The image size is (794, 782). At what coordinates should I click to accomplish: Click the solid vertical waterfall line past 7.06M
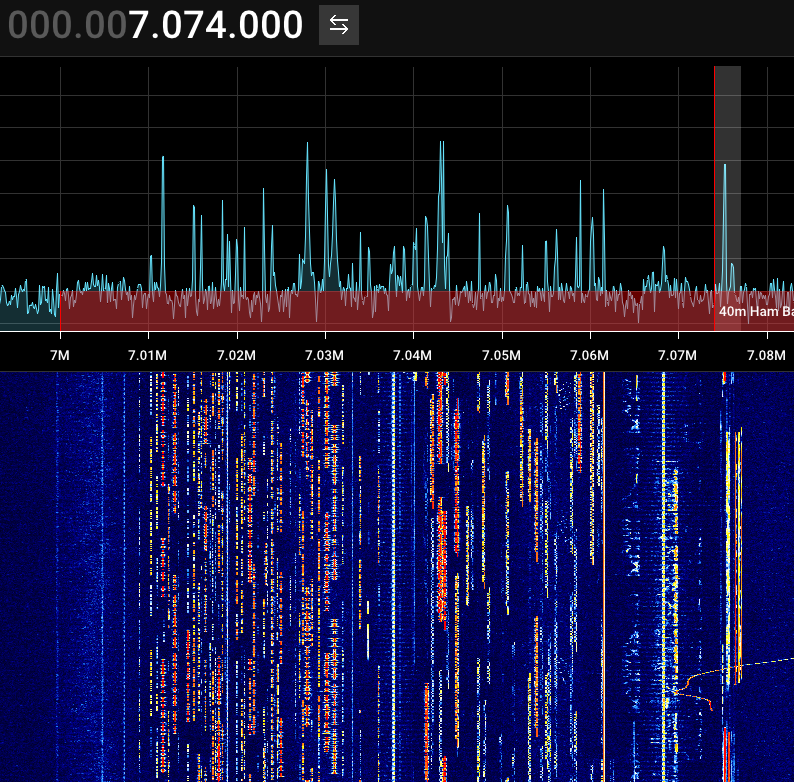pyautogui.click(x=604, y=576)
